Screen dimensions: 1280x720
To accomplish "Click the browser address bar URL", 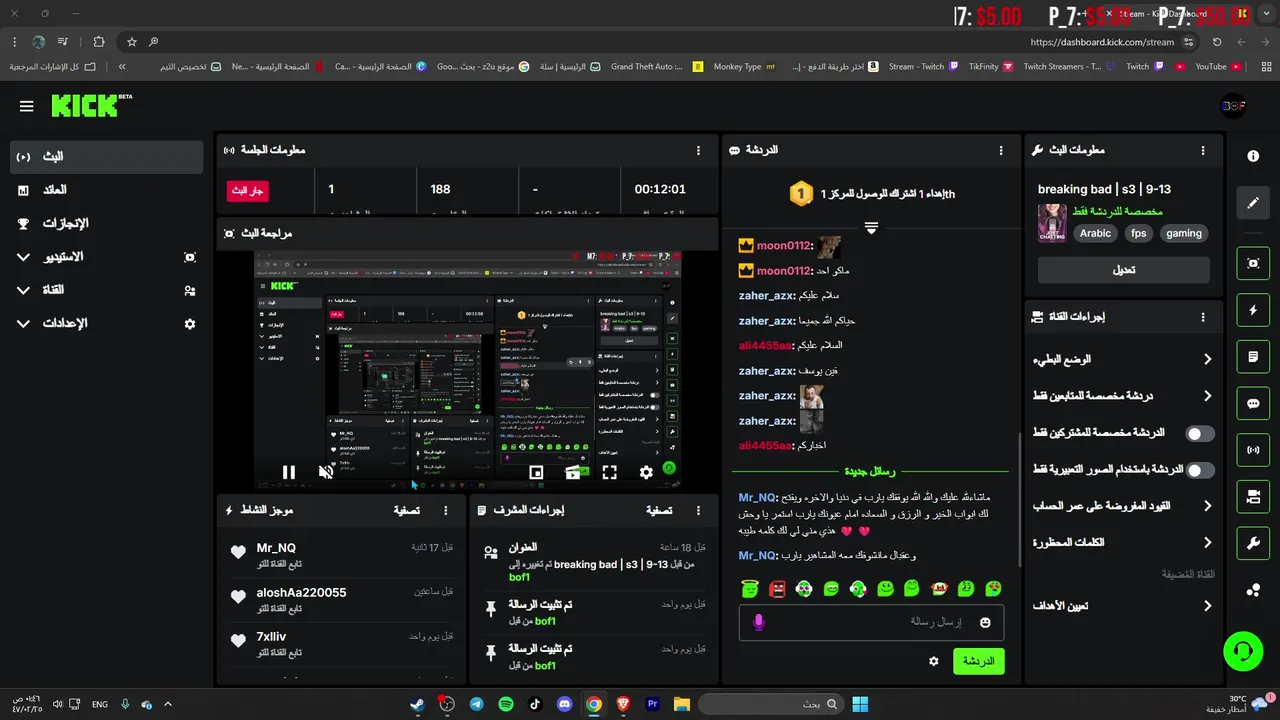I will point(1102,42).
